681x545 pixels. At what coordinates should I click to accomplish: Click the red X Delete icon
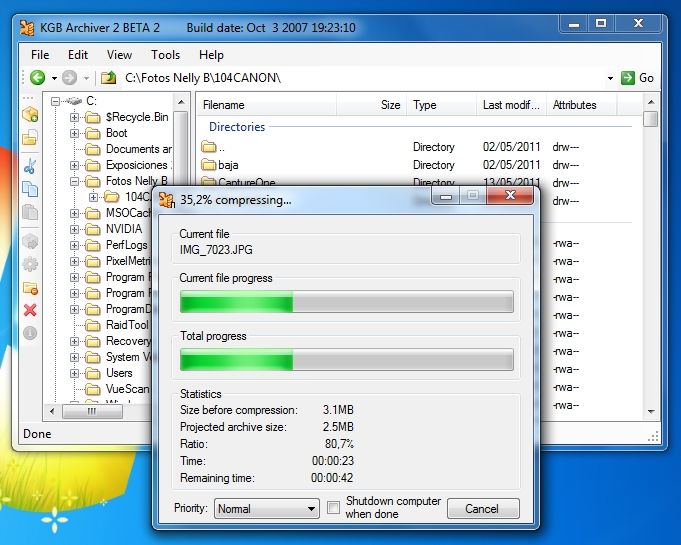pyautogui.click(x=30, y=310)
